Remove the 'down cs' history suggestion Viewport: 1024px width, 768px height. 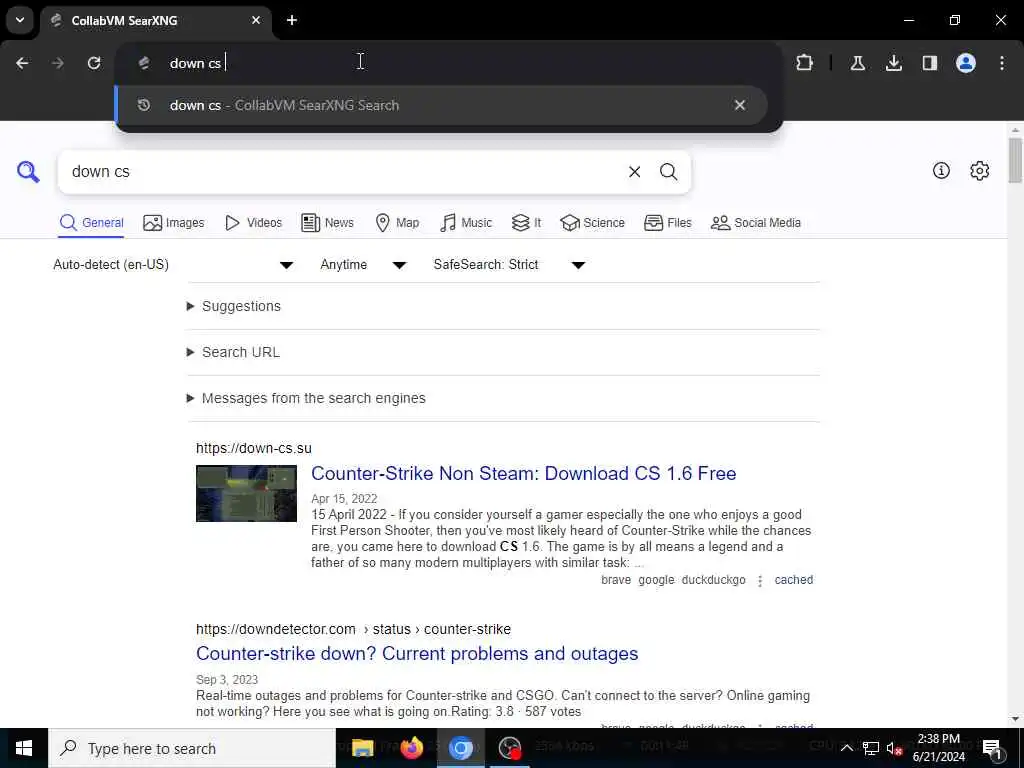click(x=739, y=105)
